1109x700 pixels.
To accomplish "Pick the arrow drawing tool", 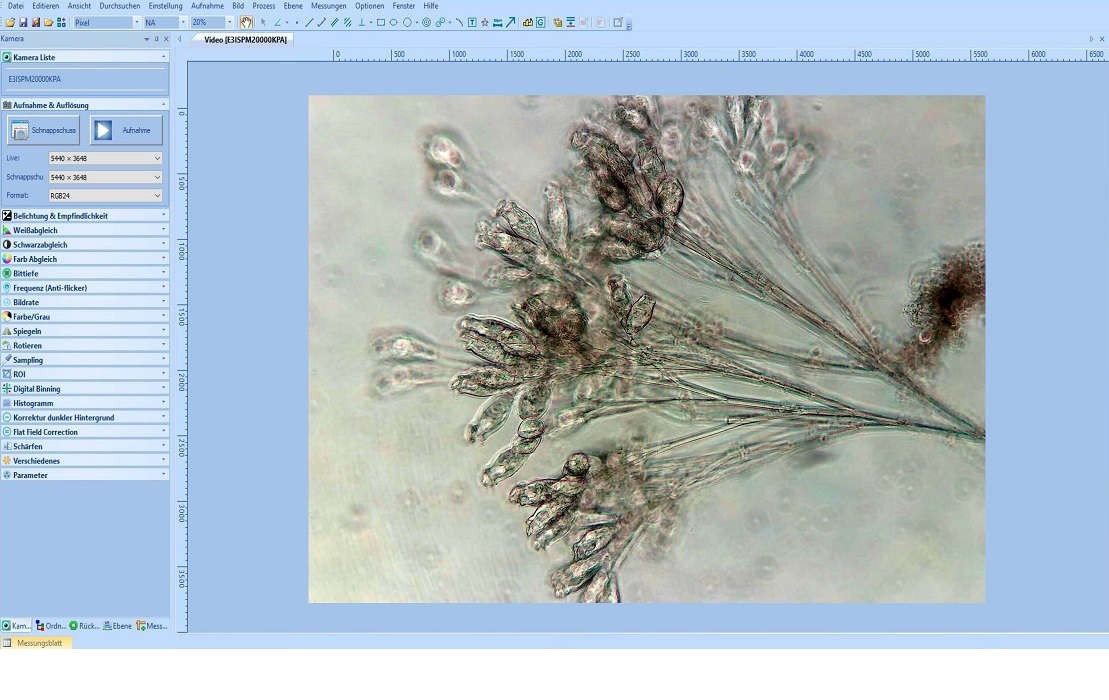I will (511, 22).
